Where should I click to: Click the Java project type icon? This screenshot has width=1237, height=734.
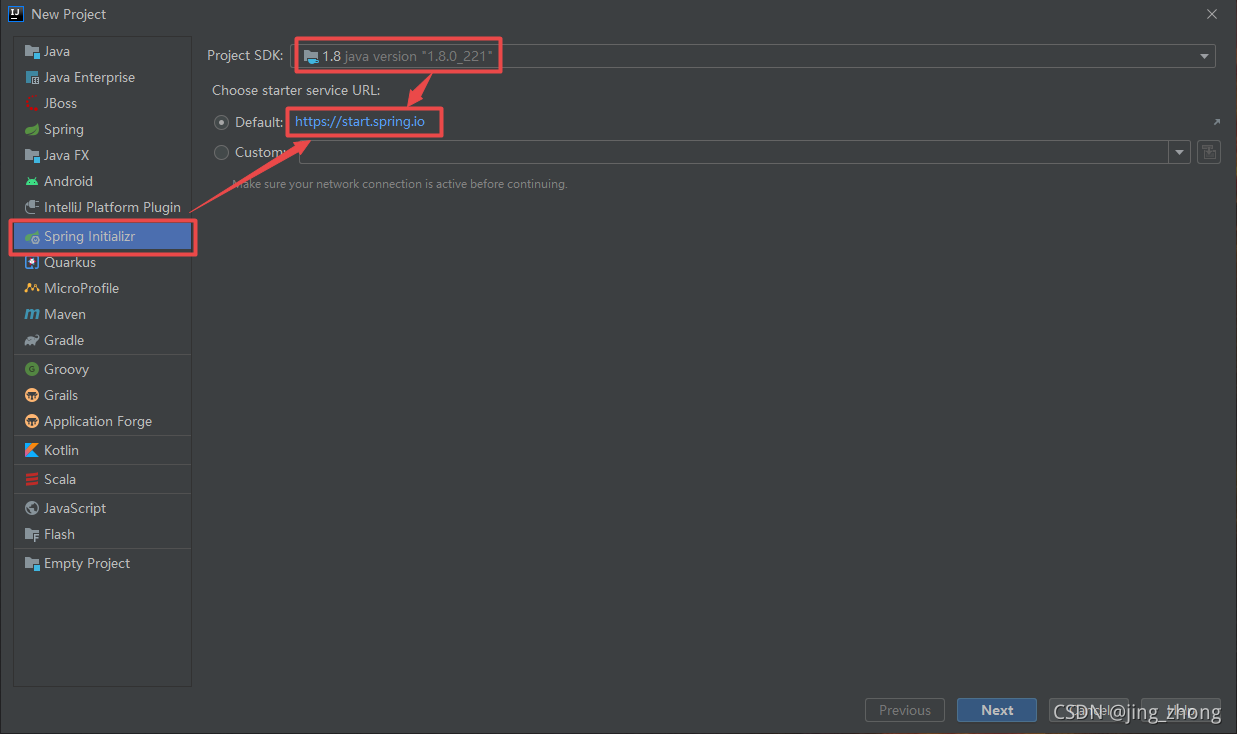click(x=32, y=51)
